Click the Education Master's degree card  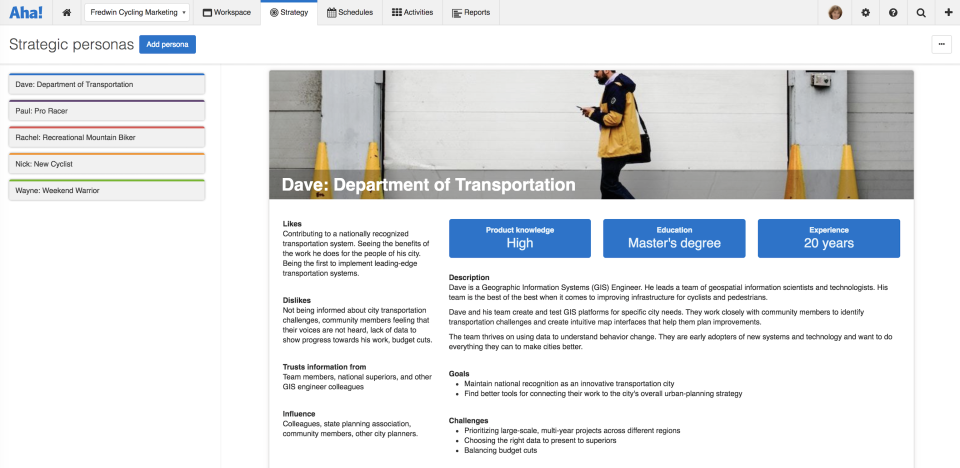[674, 238]
